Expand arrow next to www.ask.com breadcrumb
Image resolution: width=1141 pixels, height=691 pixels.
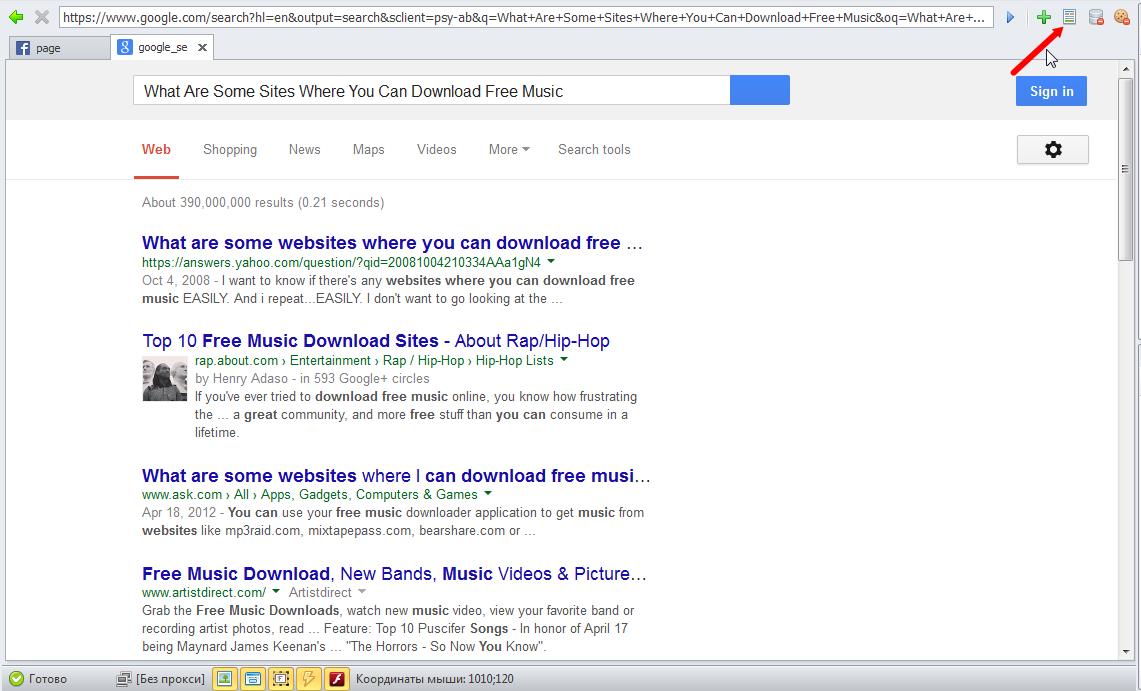pos(488,493)
